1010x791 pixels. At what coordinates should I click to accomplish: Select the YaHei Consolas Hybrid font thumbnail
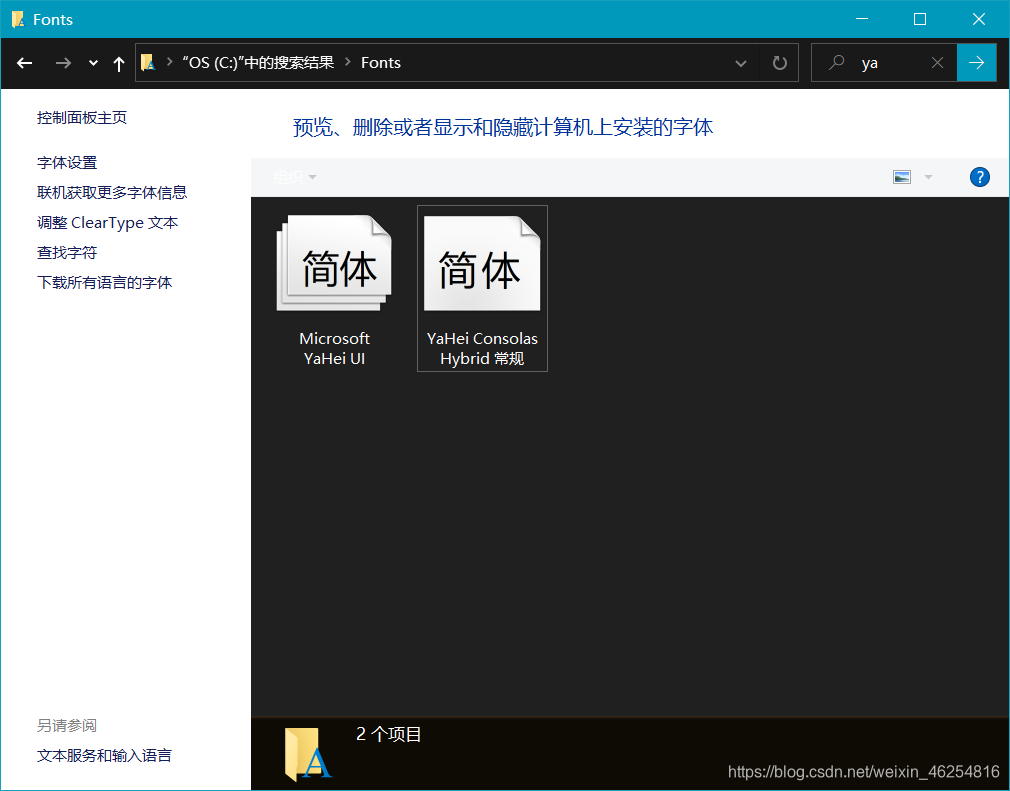(482, 263)
